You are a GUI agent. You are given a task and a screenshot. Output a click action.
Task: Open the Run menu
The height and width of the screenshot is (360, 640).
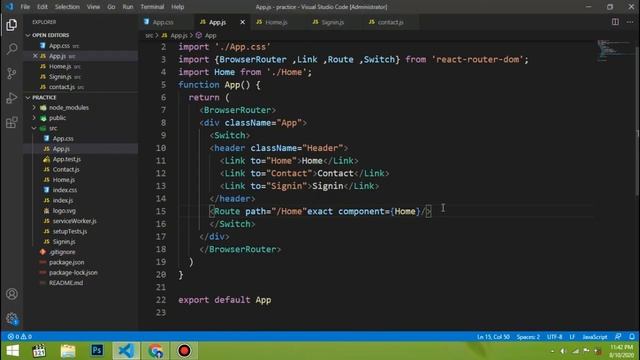click(x=128, y=7)
